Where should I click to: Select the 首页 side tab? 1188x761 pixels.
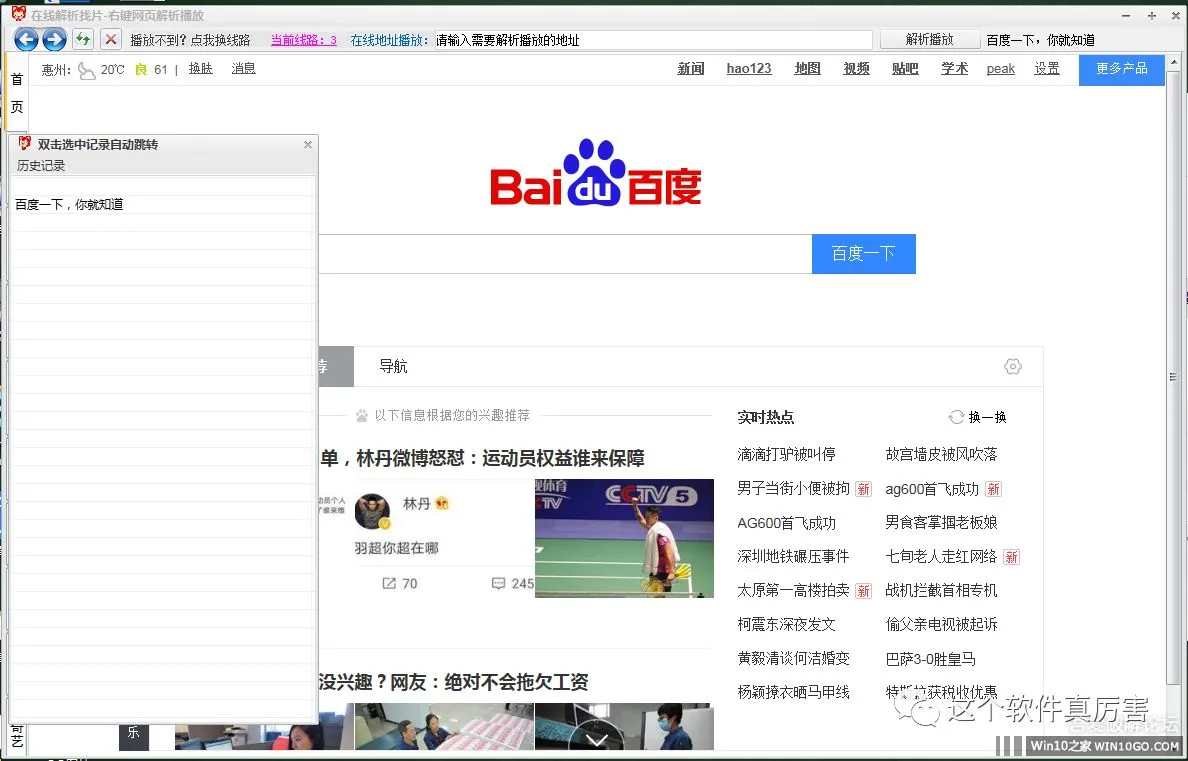click(17, 93)
